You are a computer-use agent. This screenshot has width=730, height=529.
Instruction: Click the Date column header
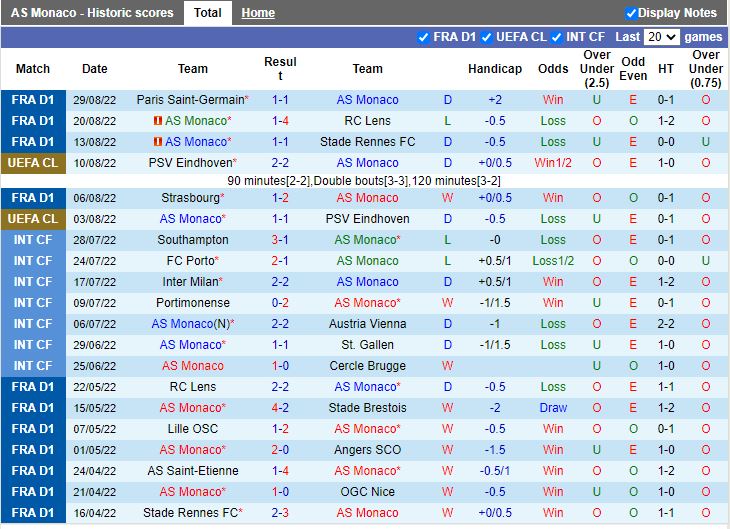coord(95,68)
